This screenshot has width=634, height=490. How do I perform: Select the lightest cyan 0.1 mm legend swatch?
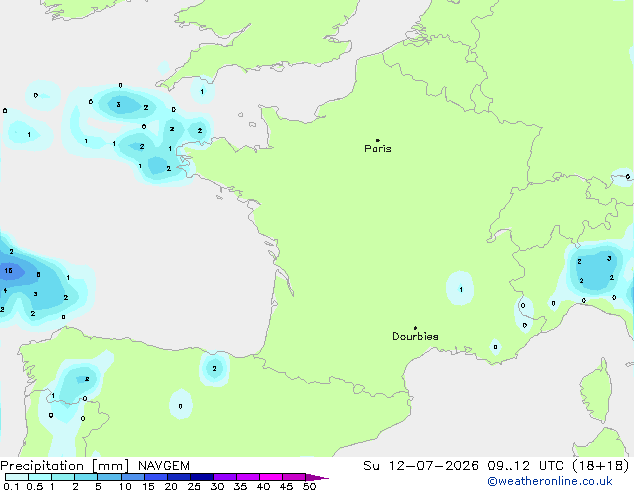[x=17, y=477]
